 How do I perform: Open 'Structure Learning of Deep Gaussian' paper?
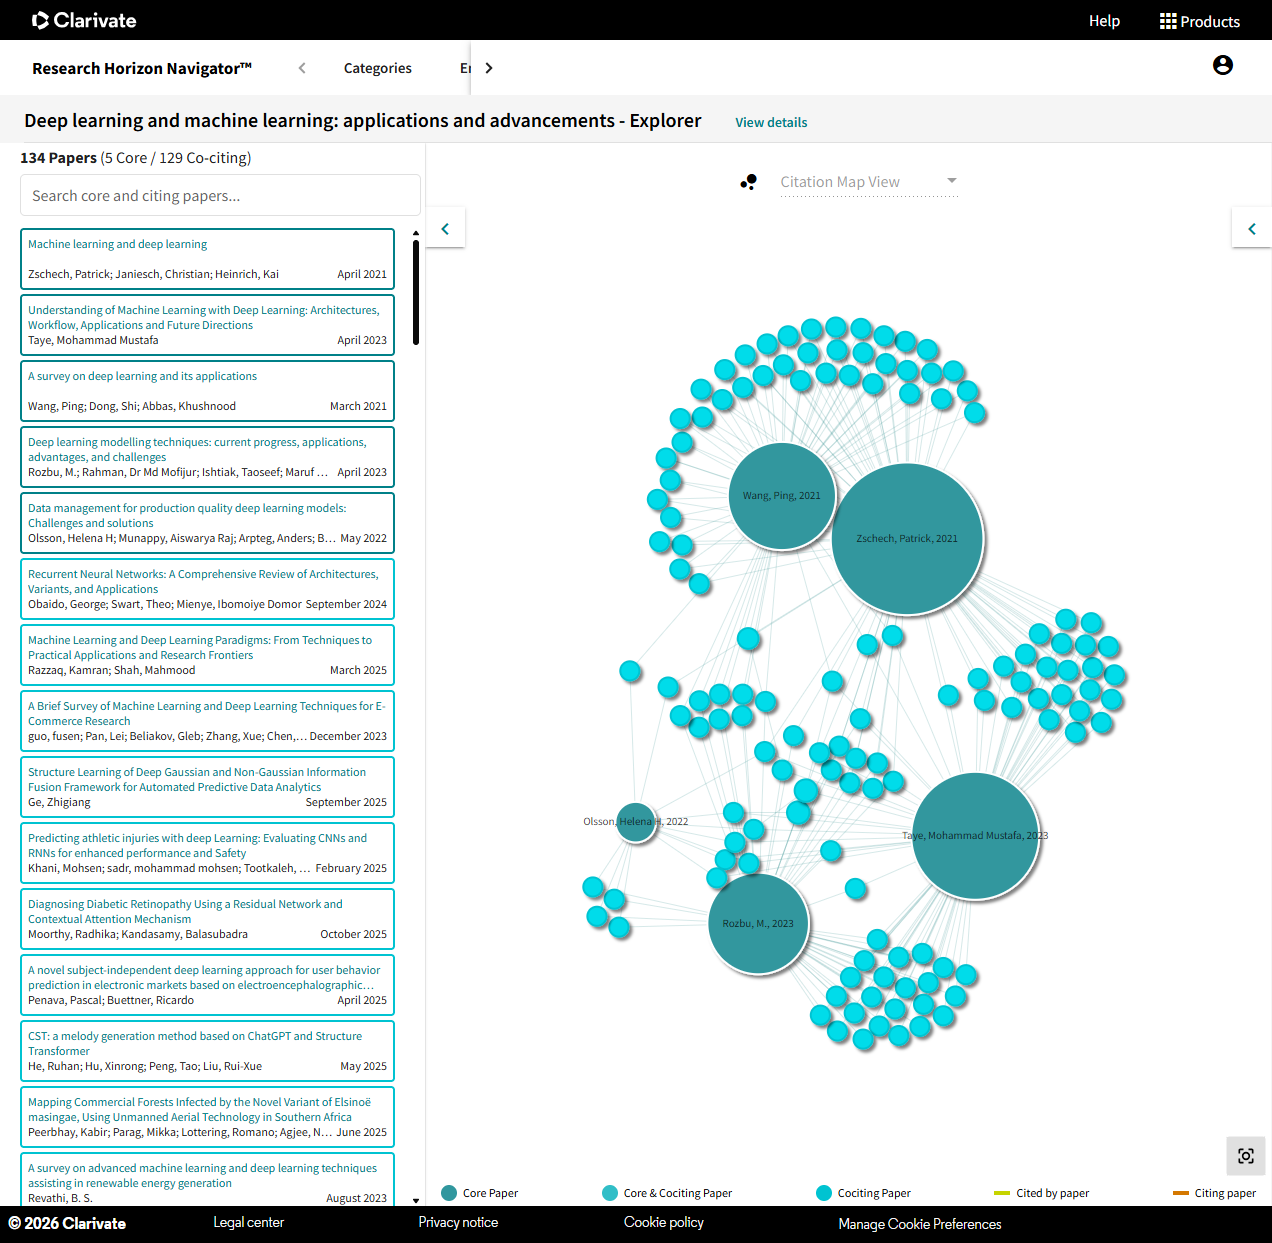207,787
